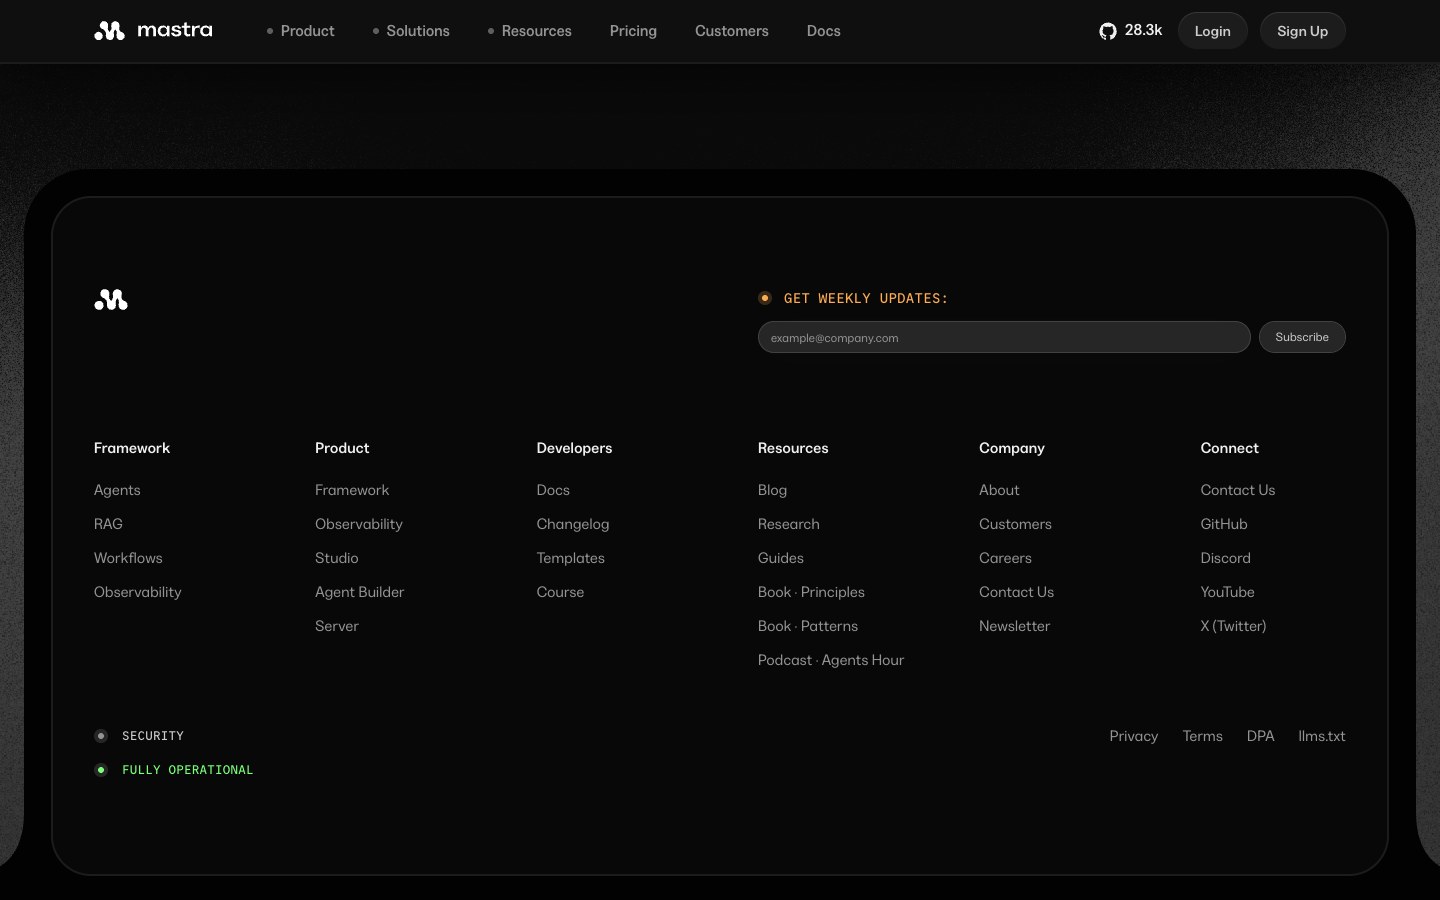Open the Agent Builder link
Screen dimensions: 1440x900
pyautogui.click(x=360, y=592)
